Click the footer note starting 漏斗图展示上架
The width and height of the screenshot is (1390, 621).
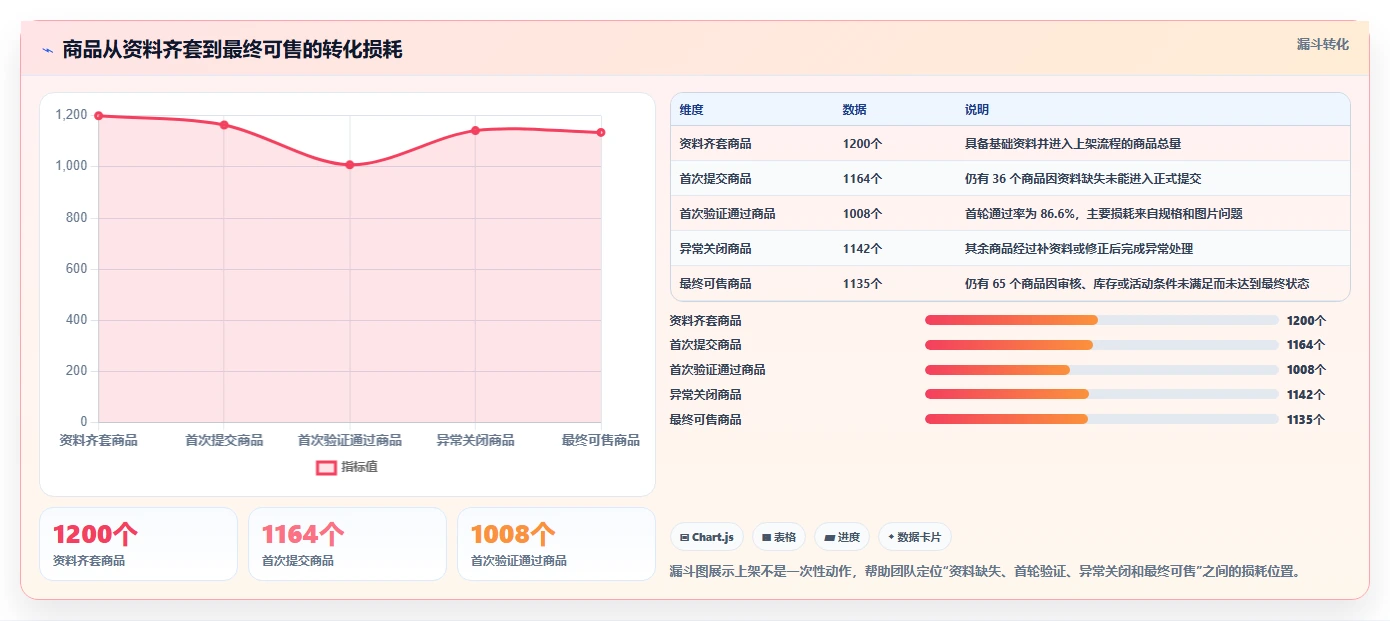tap(984, 572)
